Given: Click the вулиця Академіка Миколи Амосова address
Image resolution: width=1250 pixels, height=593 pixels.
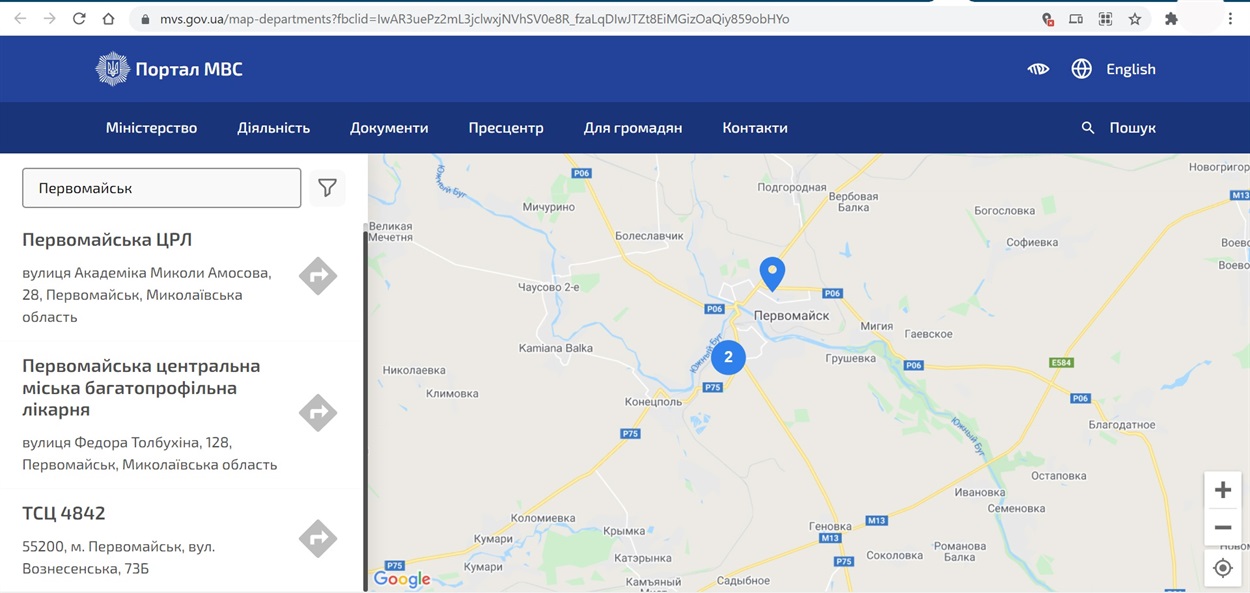Looking at the screenshot, I should pyautogui.click(x=147, y=295).
